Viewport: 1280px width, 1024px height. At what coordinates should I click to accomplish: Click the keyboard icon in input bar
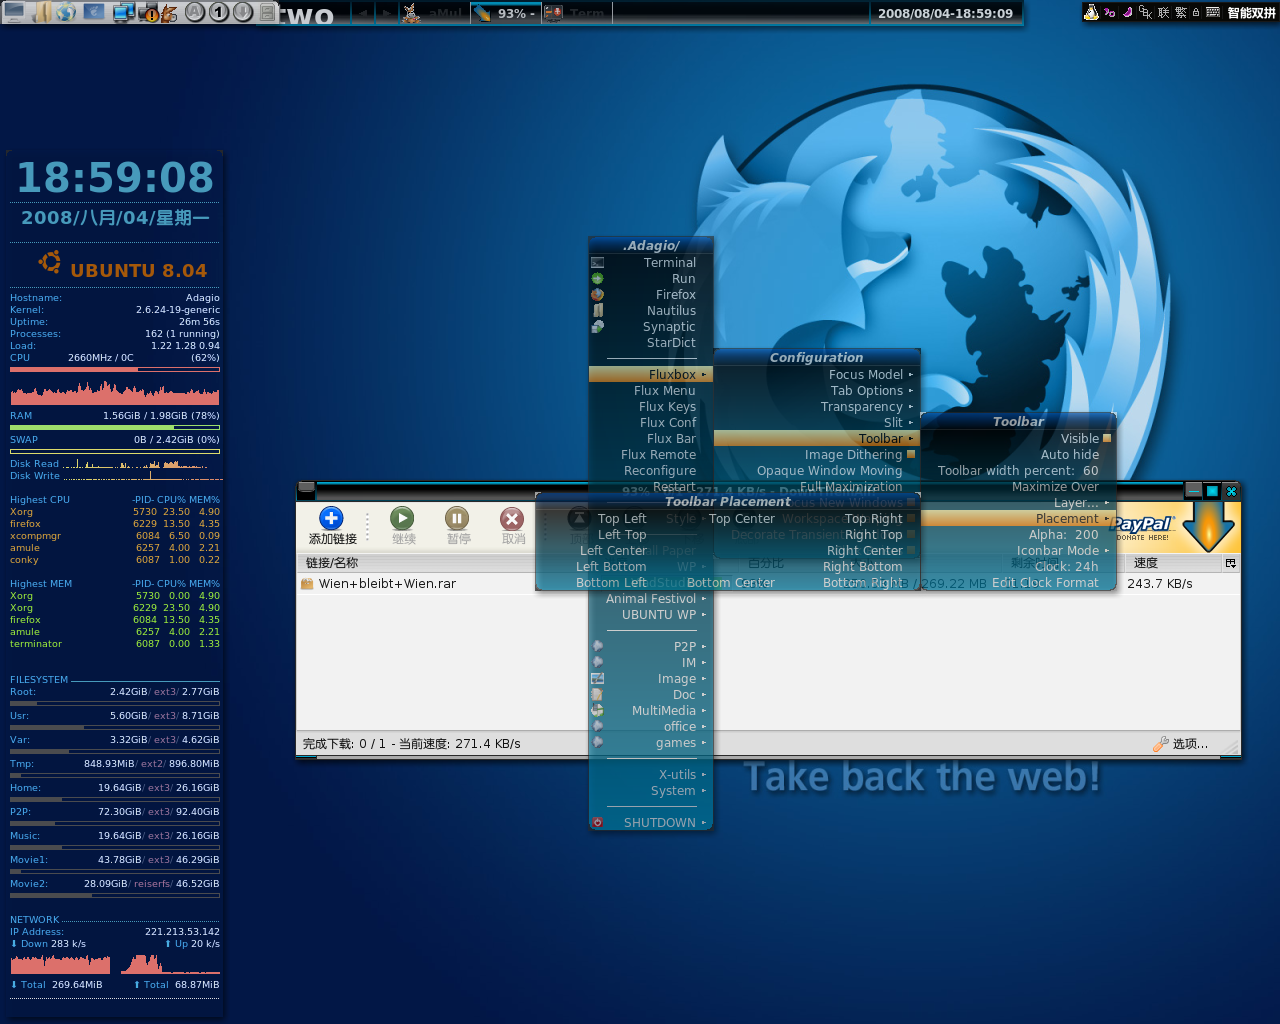pyautogui.click(x=1213, y=12)
